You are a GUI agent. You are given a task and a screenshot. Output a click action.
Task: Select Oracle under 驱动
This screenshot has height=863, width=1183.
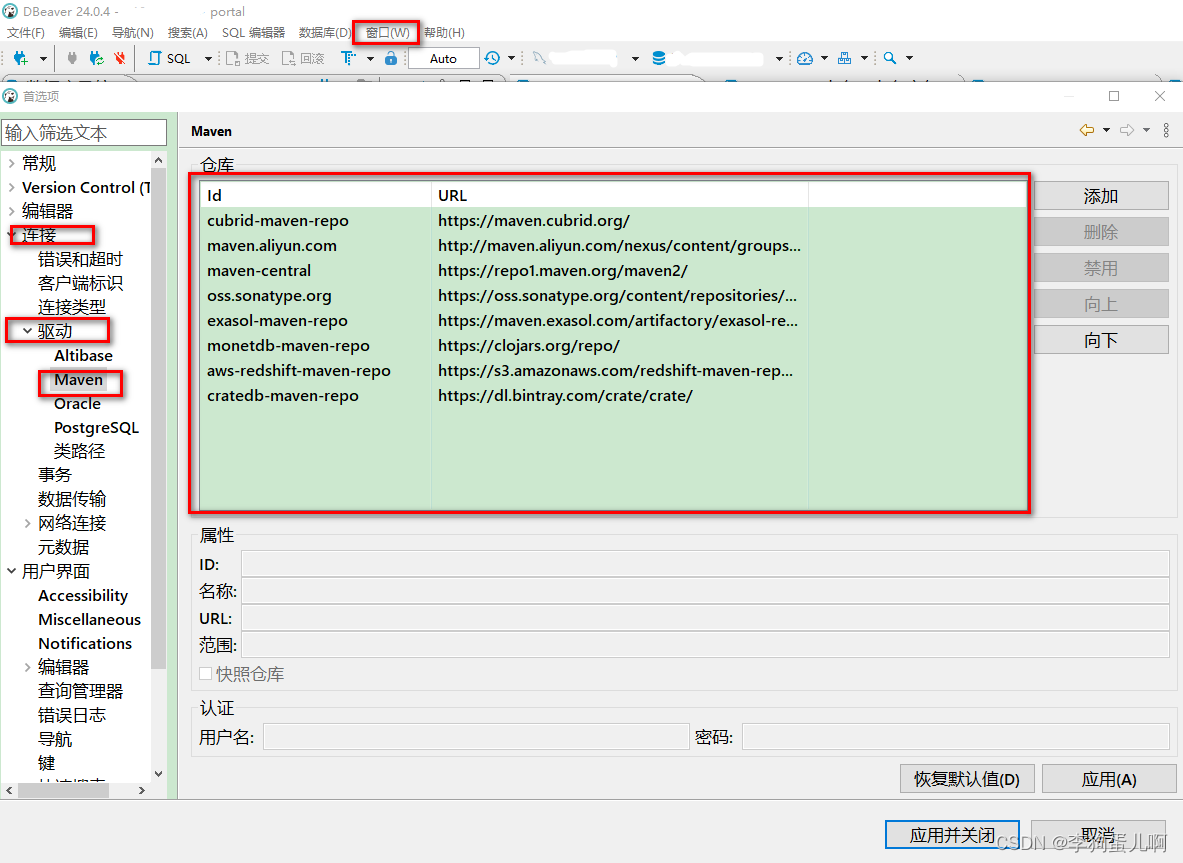coord(77,404)
